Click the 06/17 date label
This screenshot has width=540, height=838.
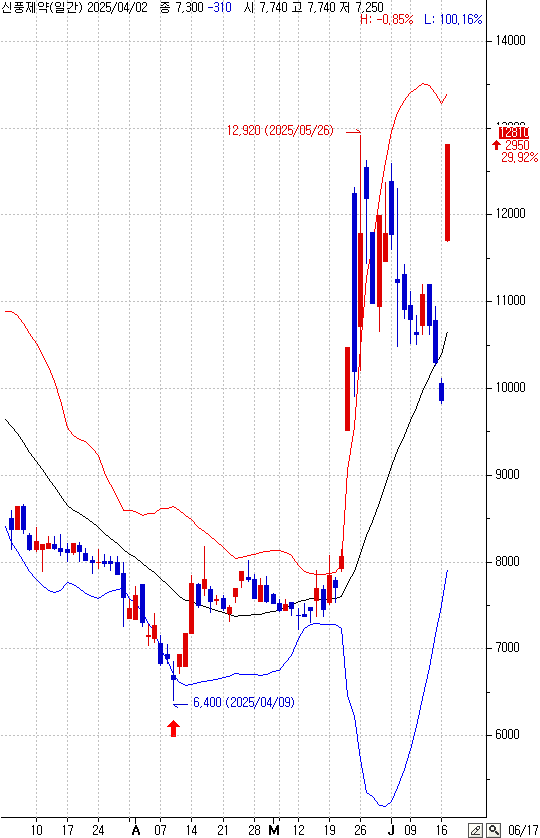click(523, 830)
